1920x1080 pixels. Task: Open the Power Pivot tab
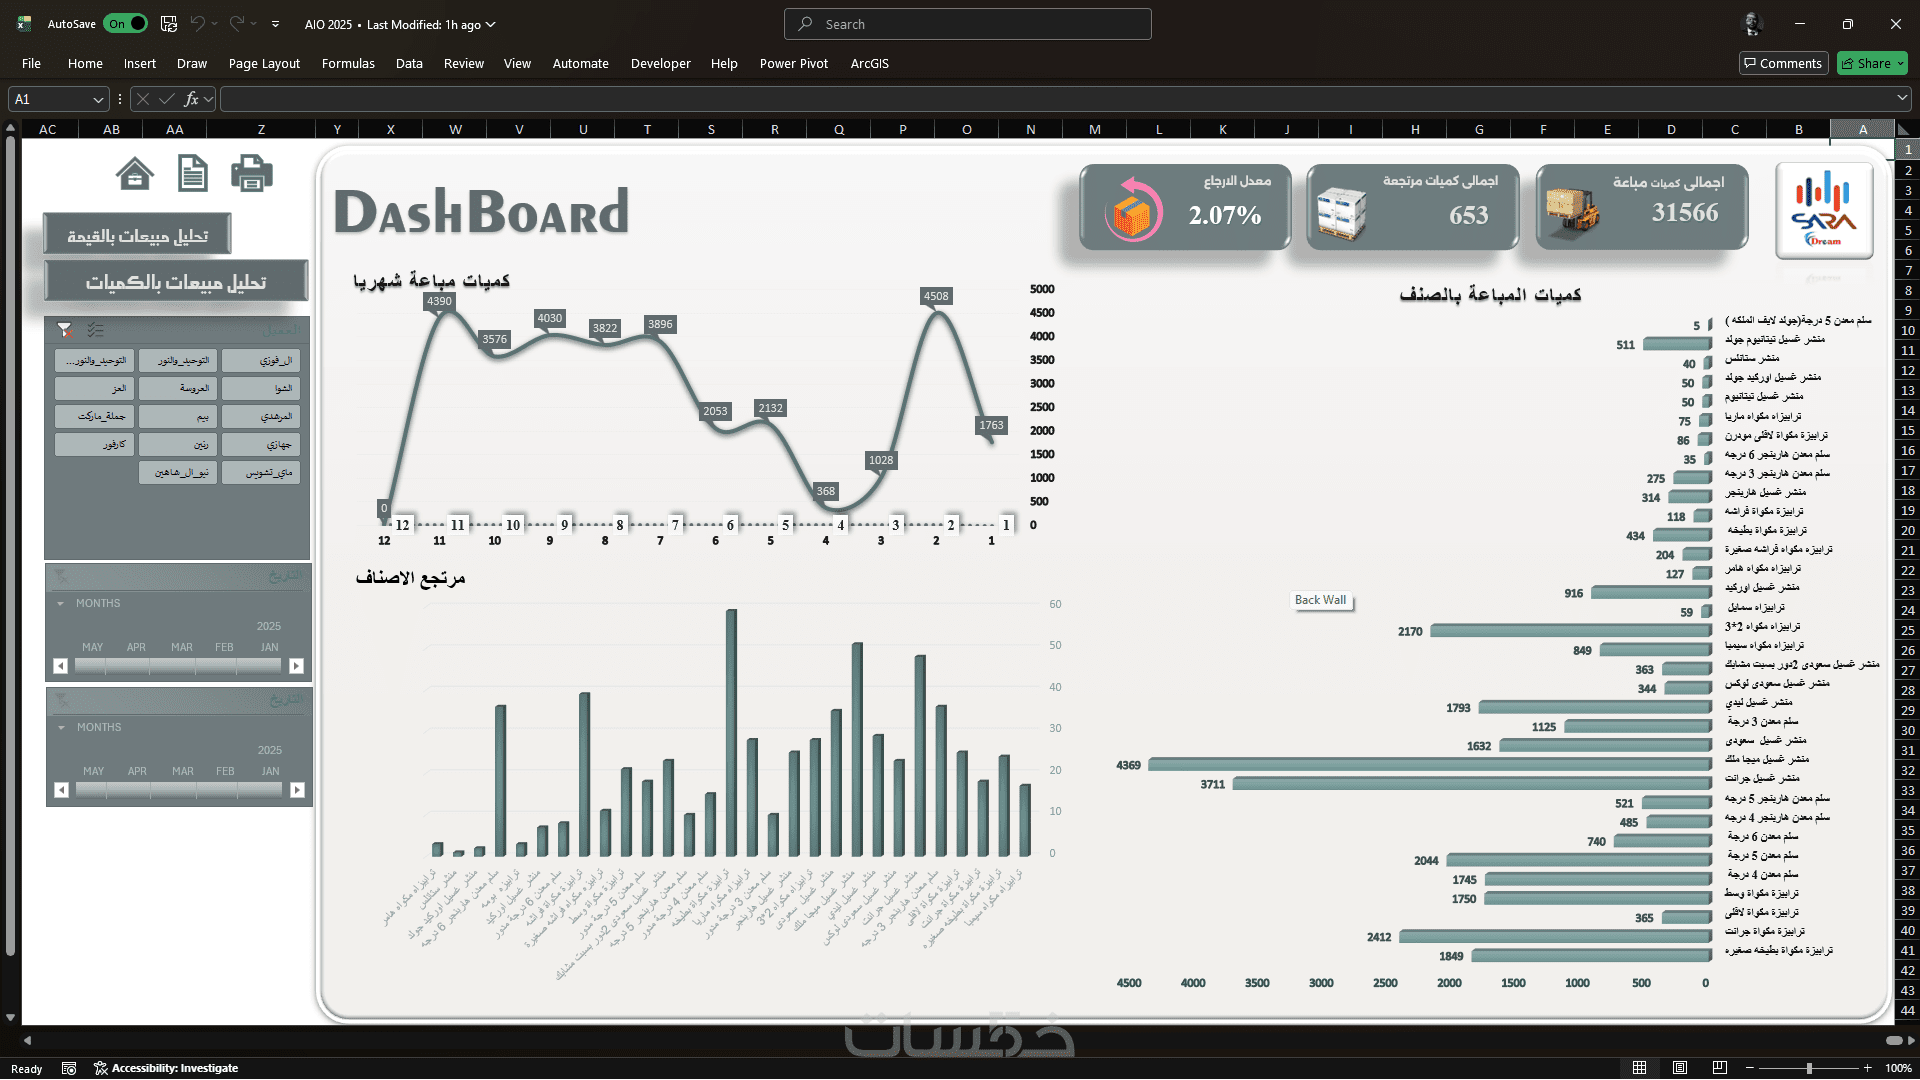tap(793, 64)
